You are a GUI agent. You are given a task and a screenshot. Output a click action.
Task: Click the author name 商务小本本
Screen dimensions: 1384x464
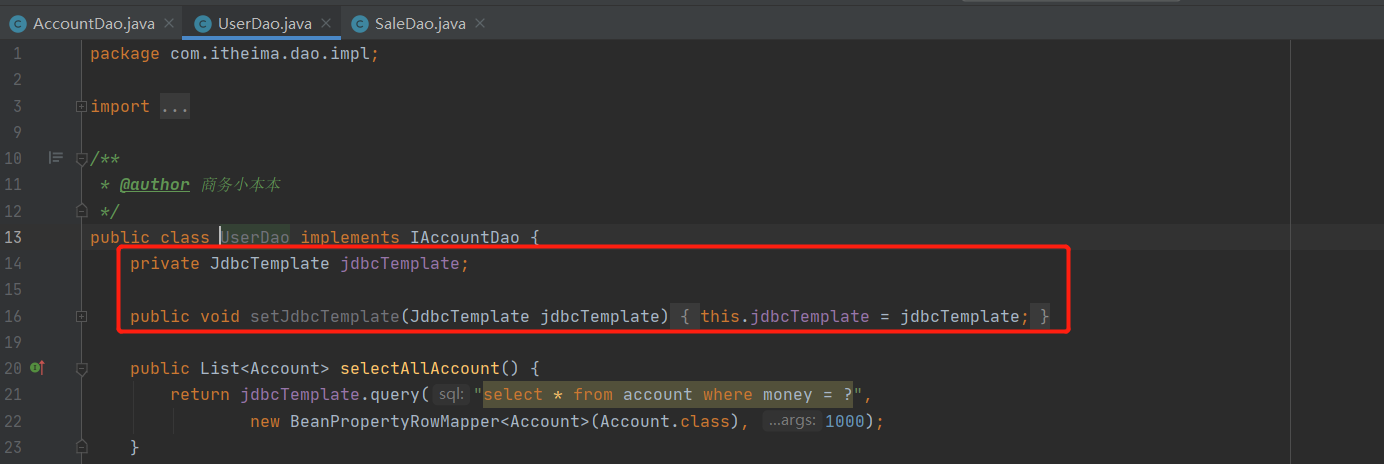(243, 184)
